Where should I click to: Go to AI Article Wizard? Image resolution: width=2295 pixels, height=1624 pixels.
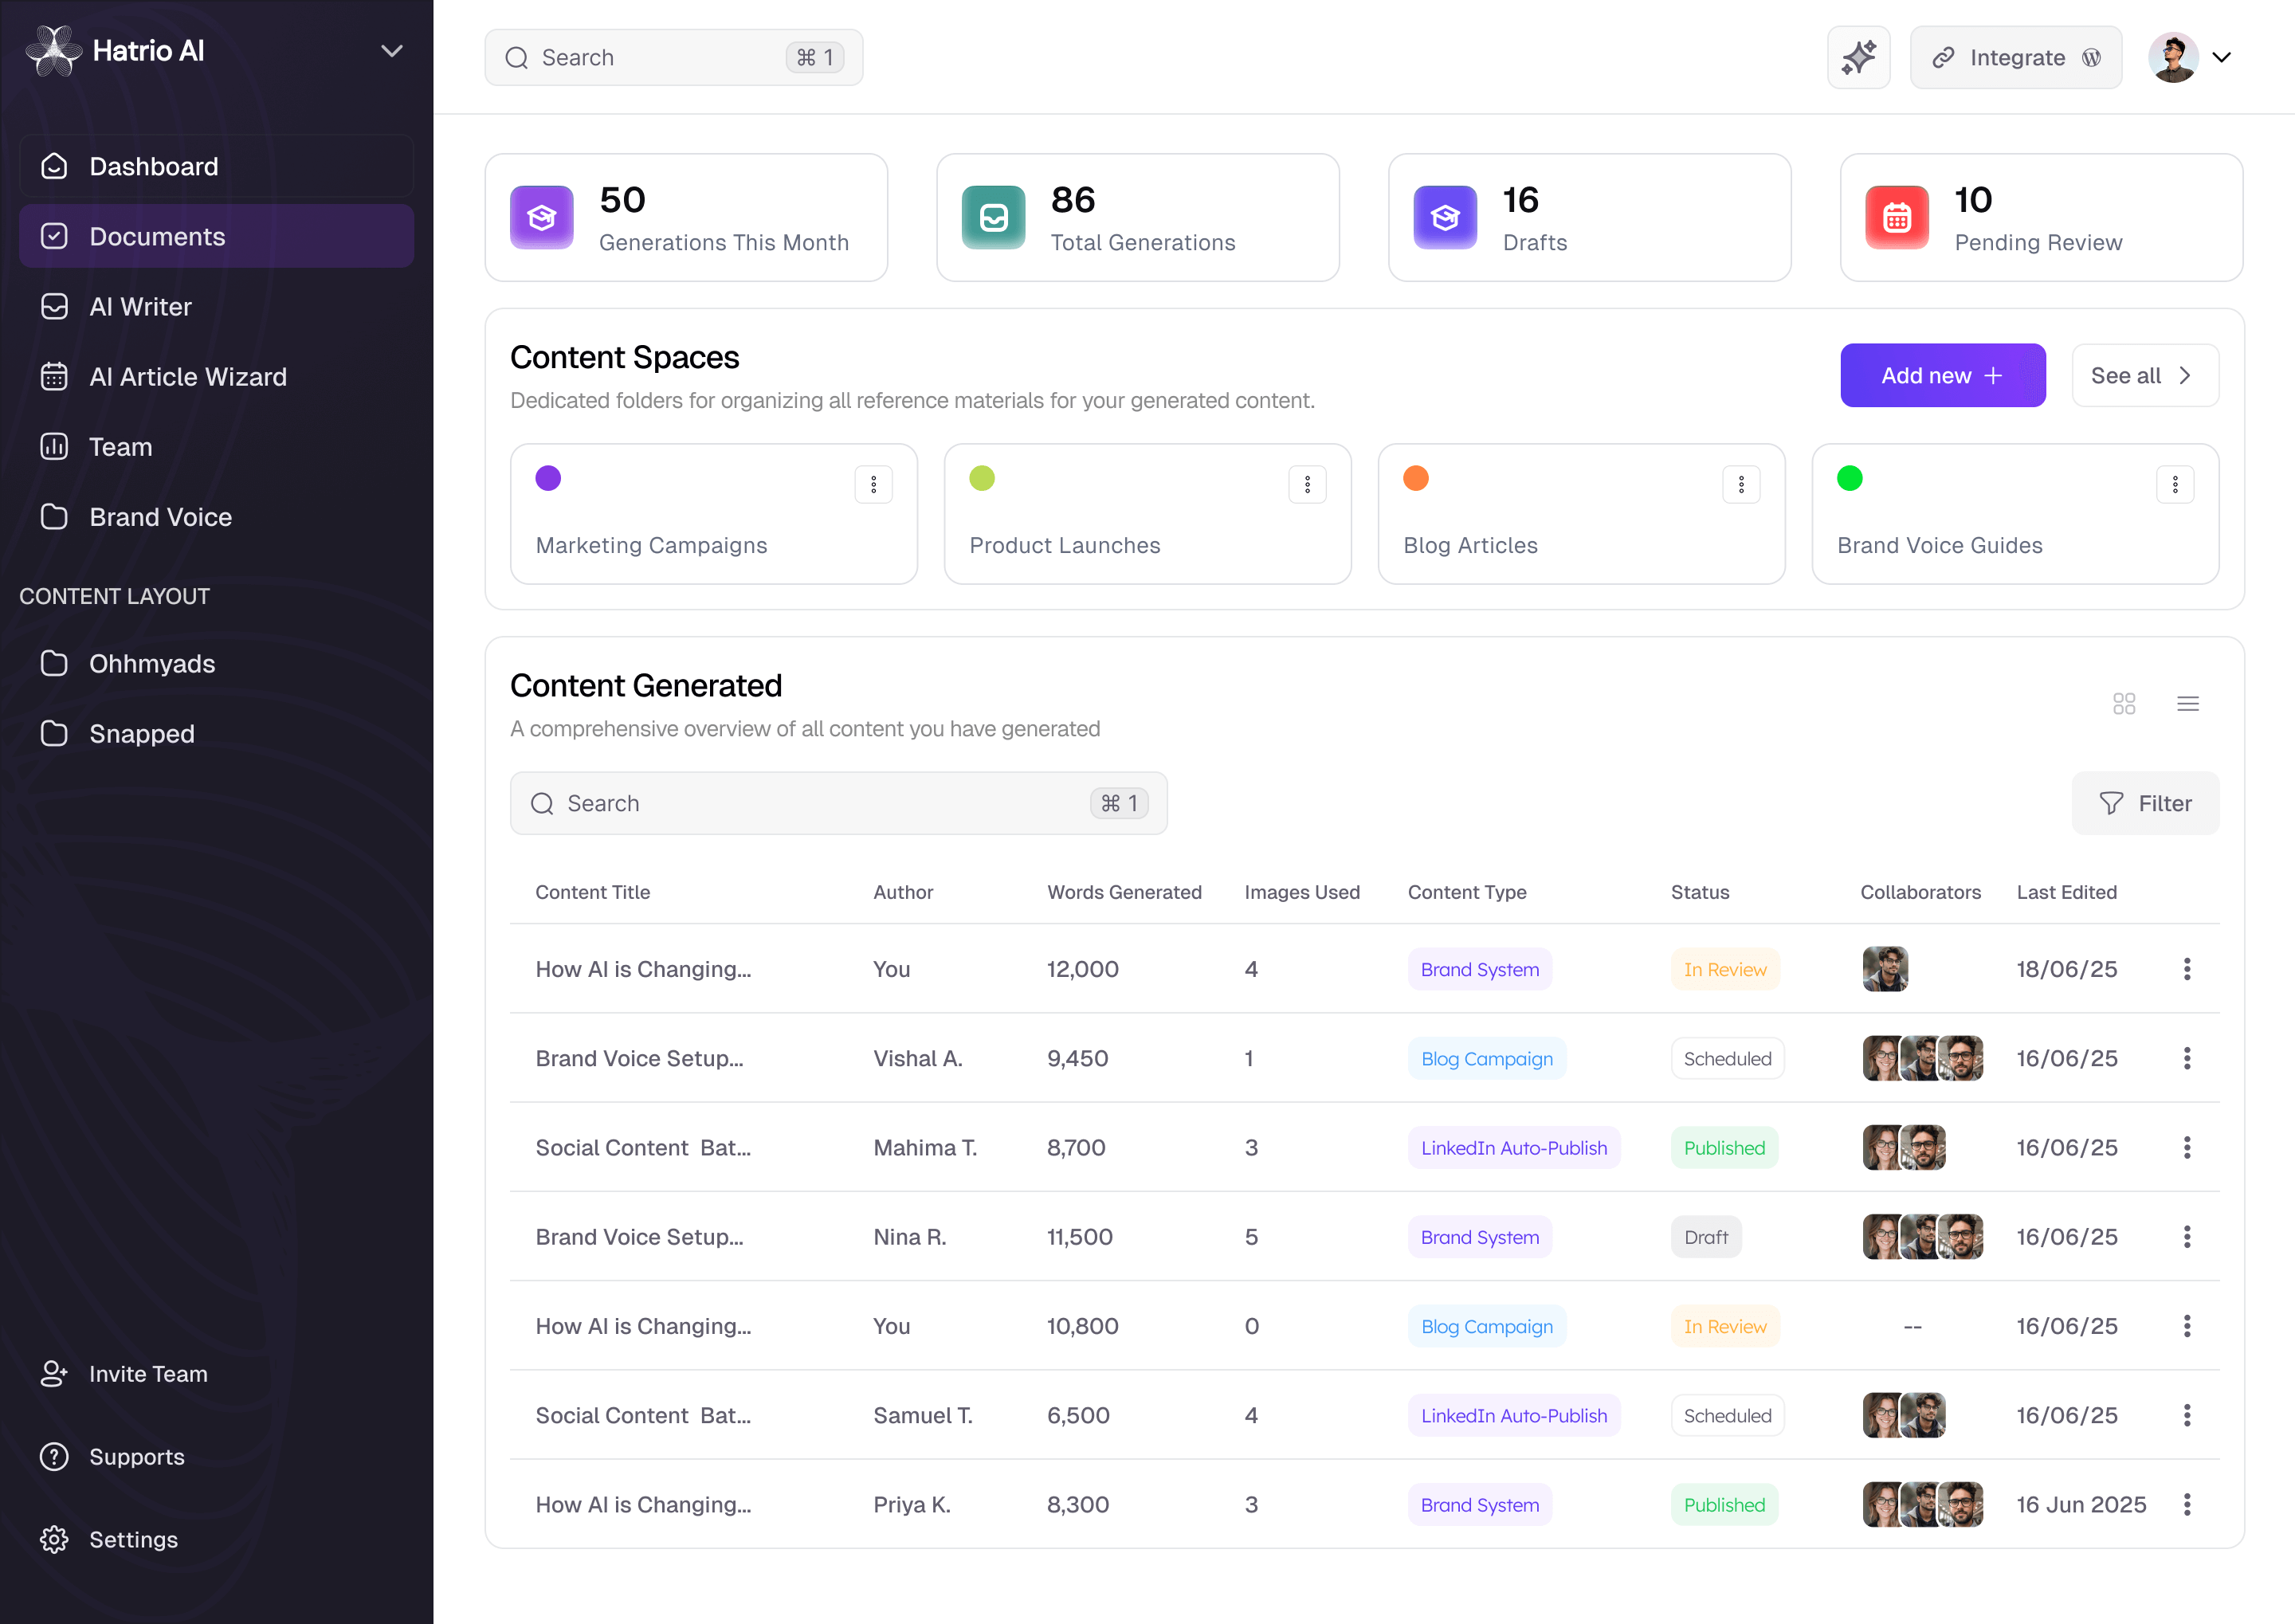188,376
